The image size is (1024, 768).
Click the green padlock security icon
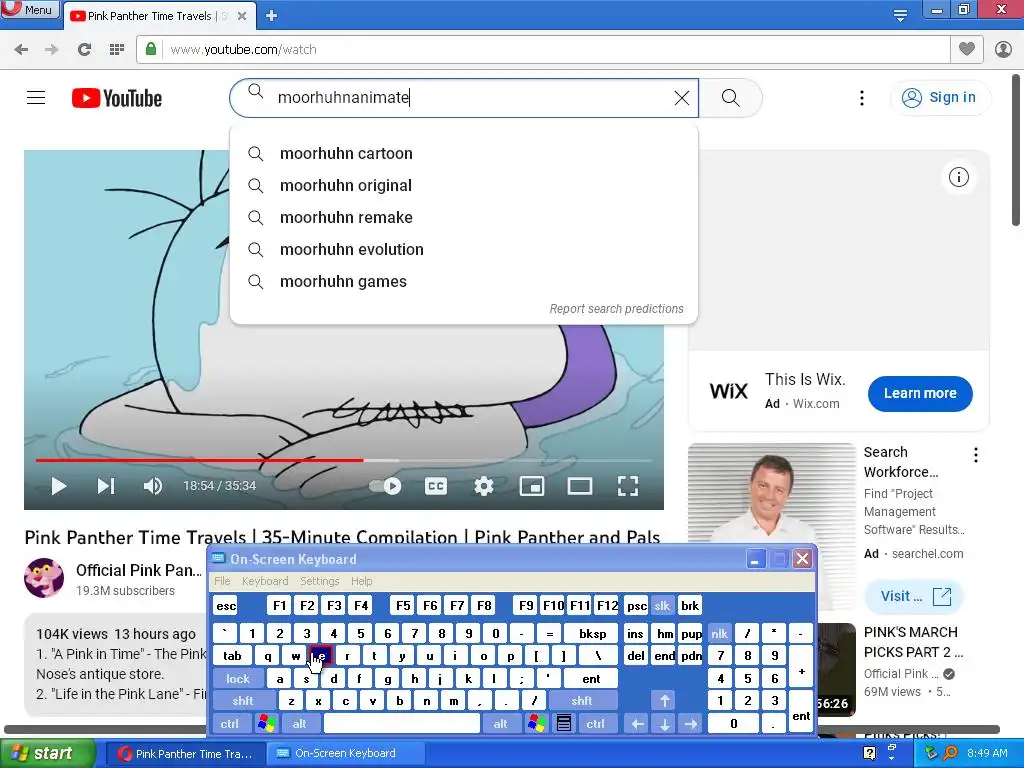coord(151,49)
